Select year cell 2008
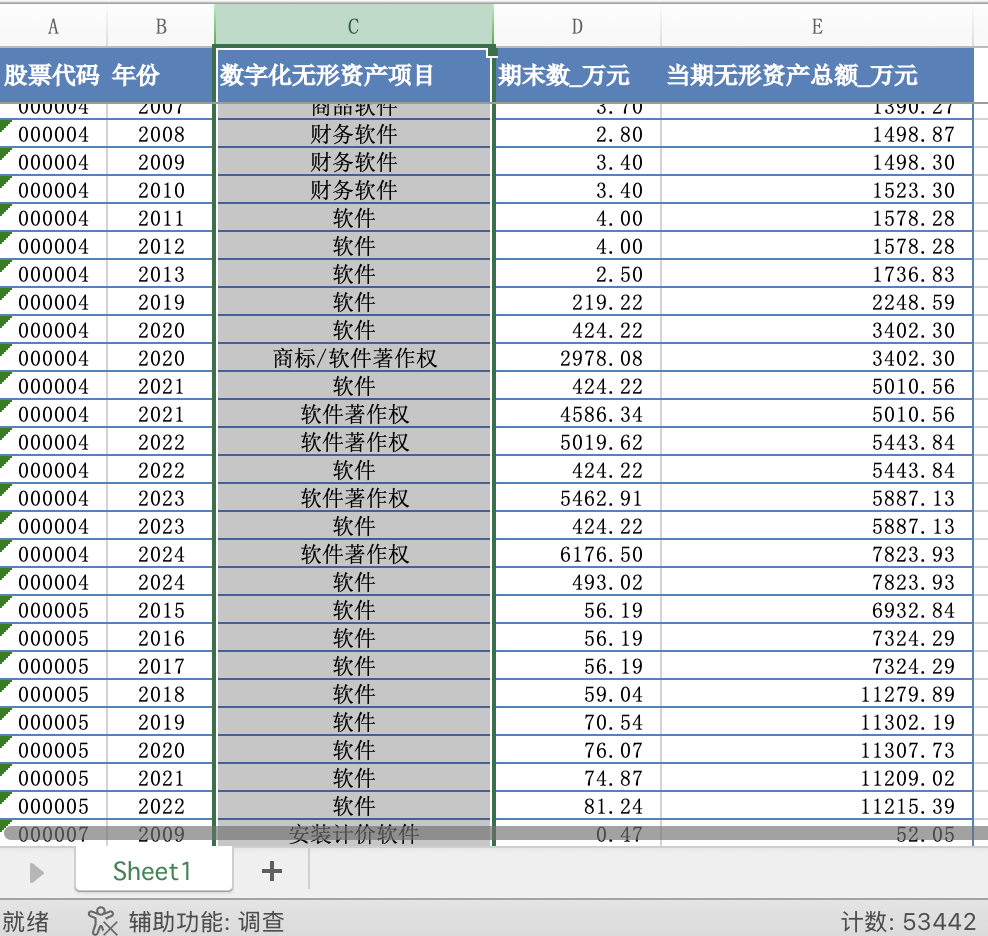988x936 pixels. pos(161,134)
